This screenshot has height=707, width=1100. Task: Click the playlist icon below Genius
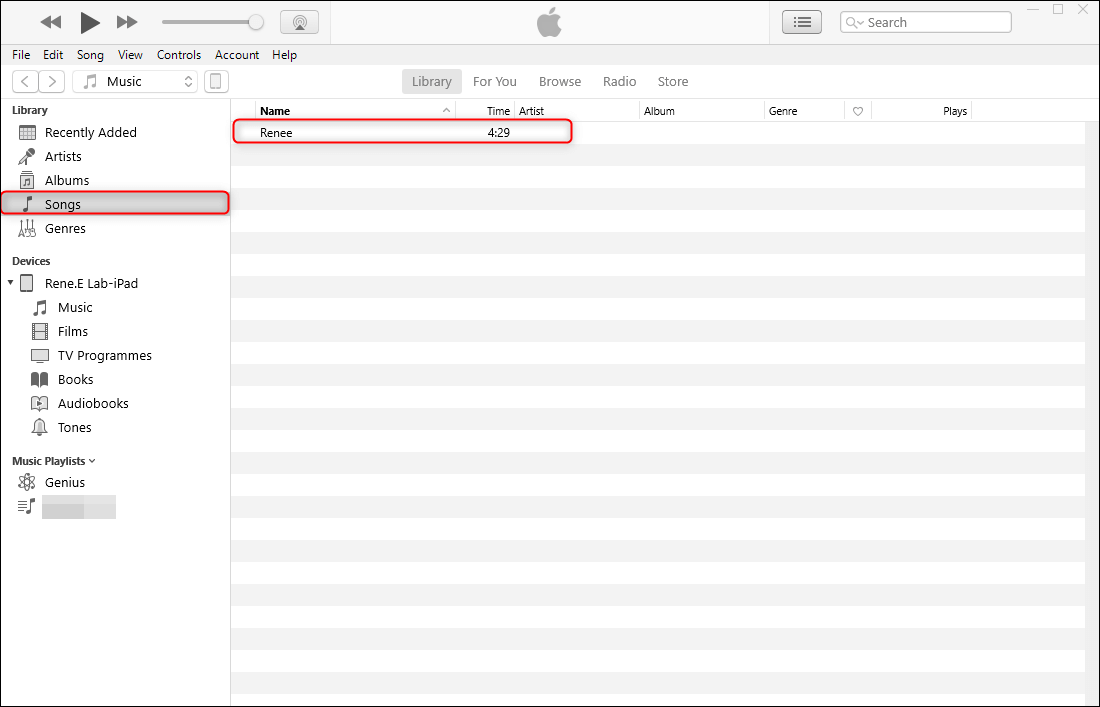click(x=27, y=506)
